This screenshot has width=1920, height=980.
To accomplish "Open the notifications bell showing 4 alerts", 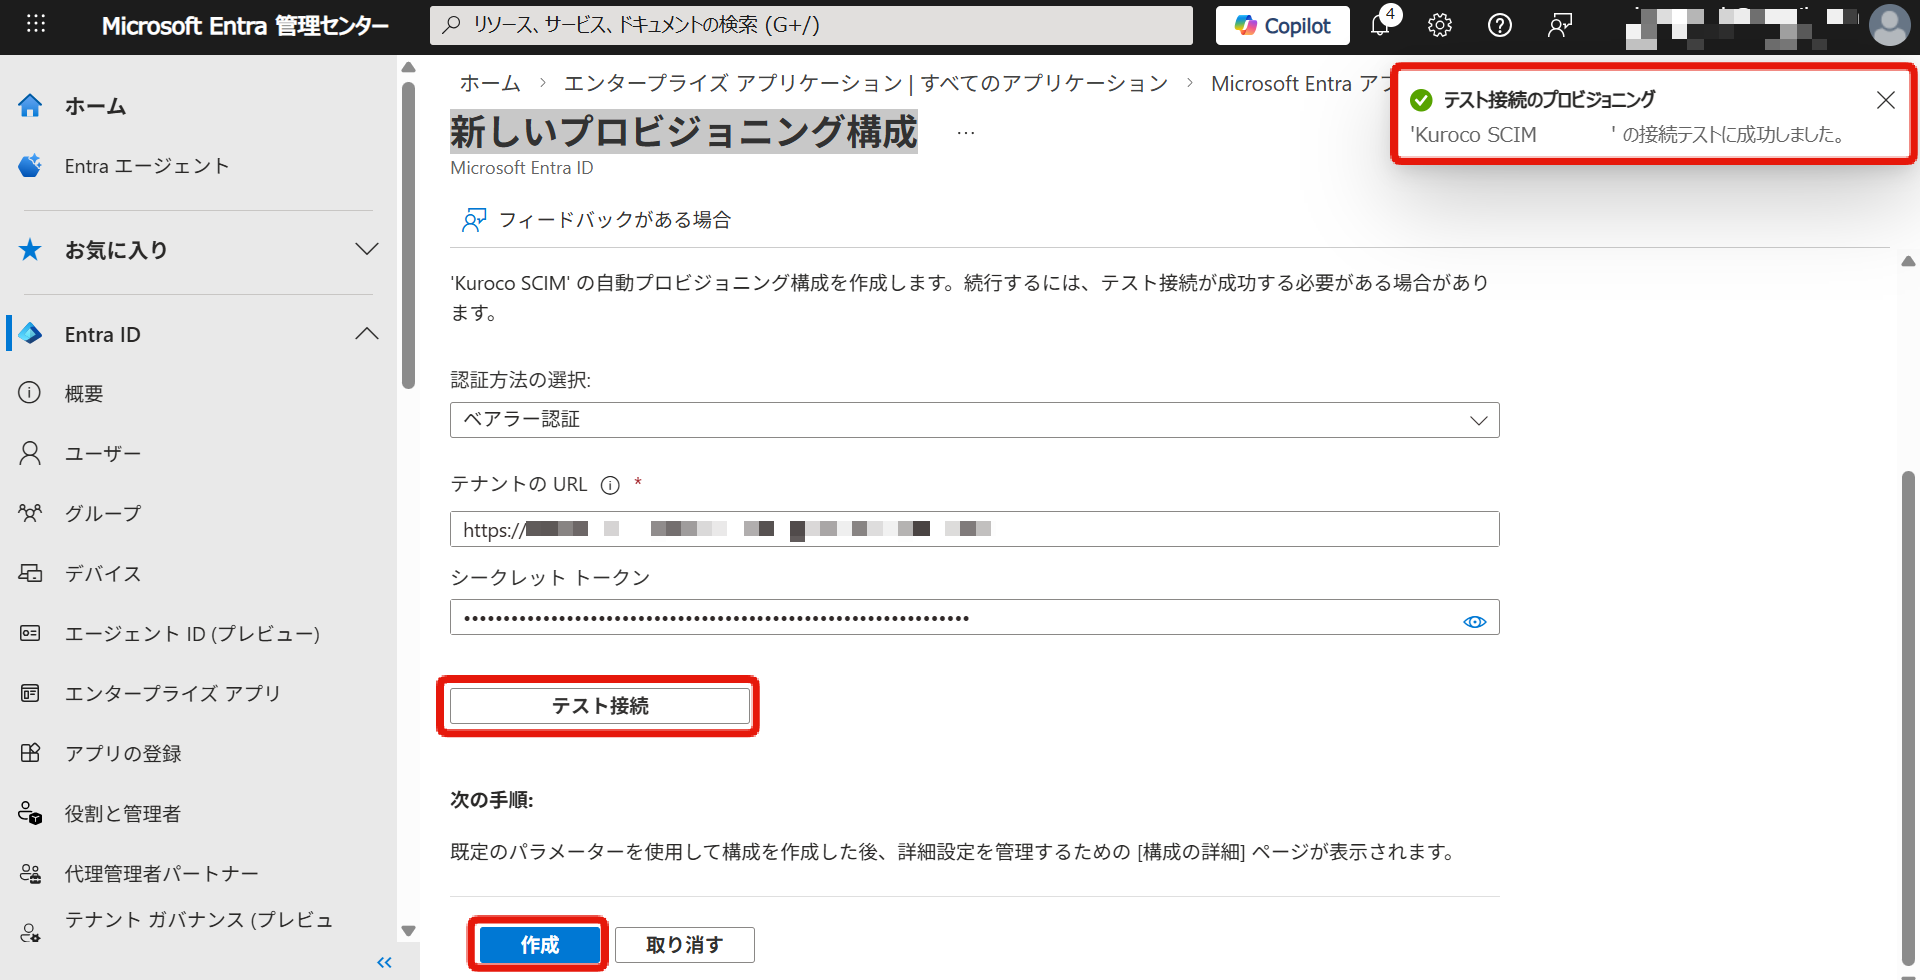I will 1381,25.
